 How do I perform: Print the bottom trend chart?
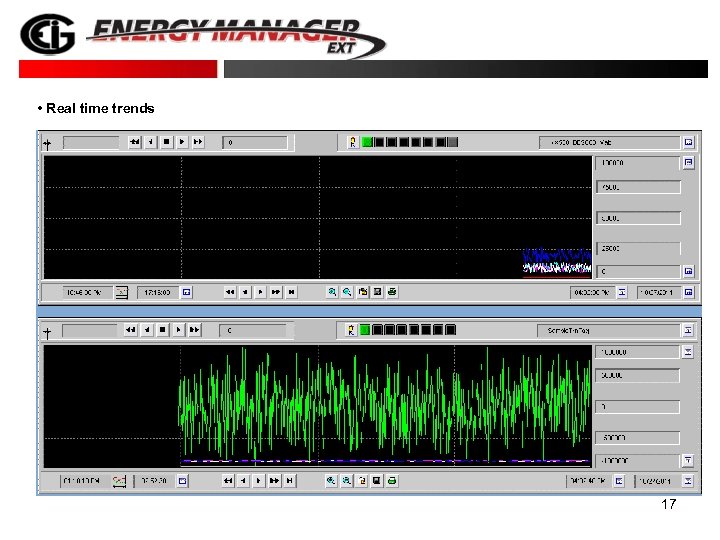click(x=392, y=481)
